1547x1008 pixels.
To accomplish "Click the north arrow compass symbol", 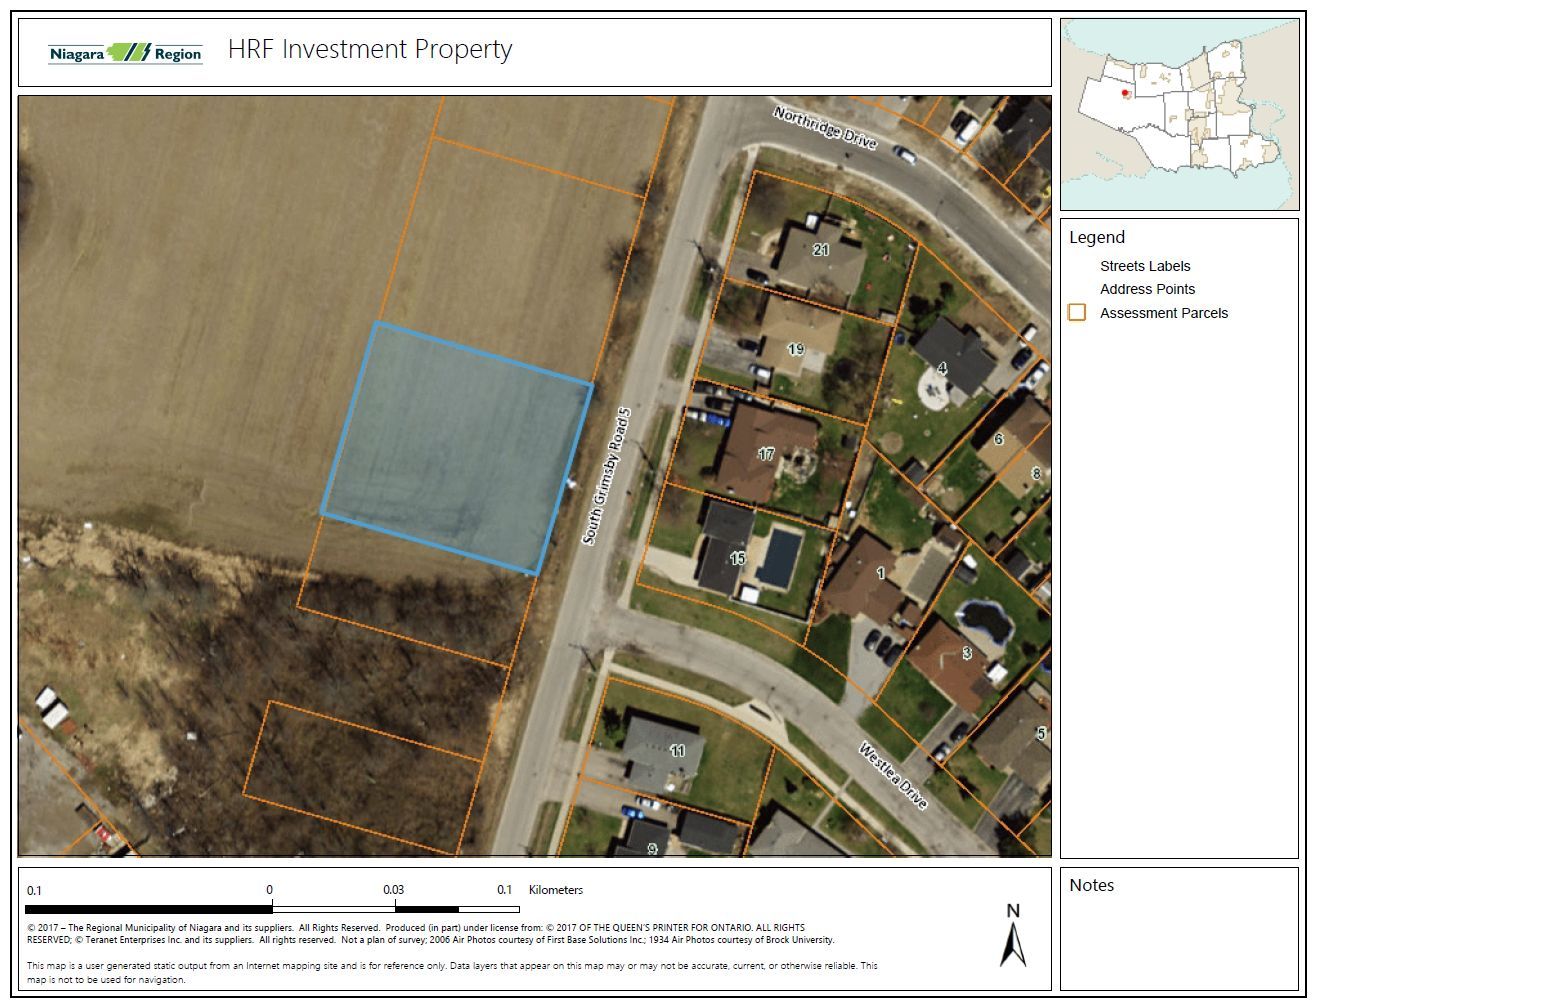I will pos(1013,936).
